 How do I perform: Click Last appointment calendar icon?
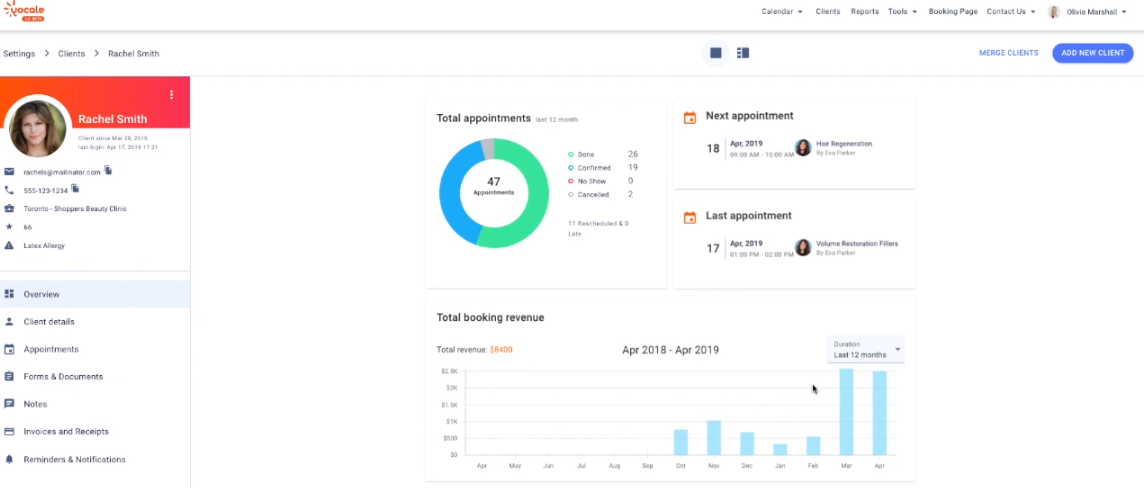(x=689, y=217)
